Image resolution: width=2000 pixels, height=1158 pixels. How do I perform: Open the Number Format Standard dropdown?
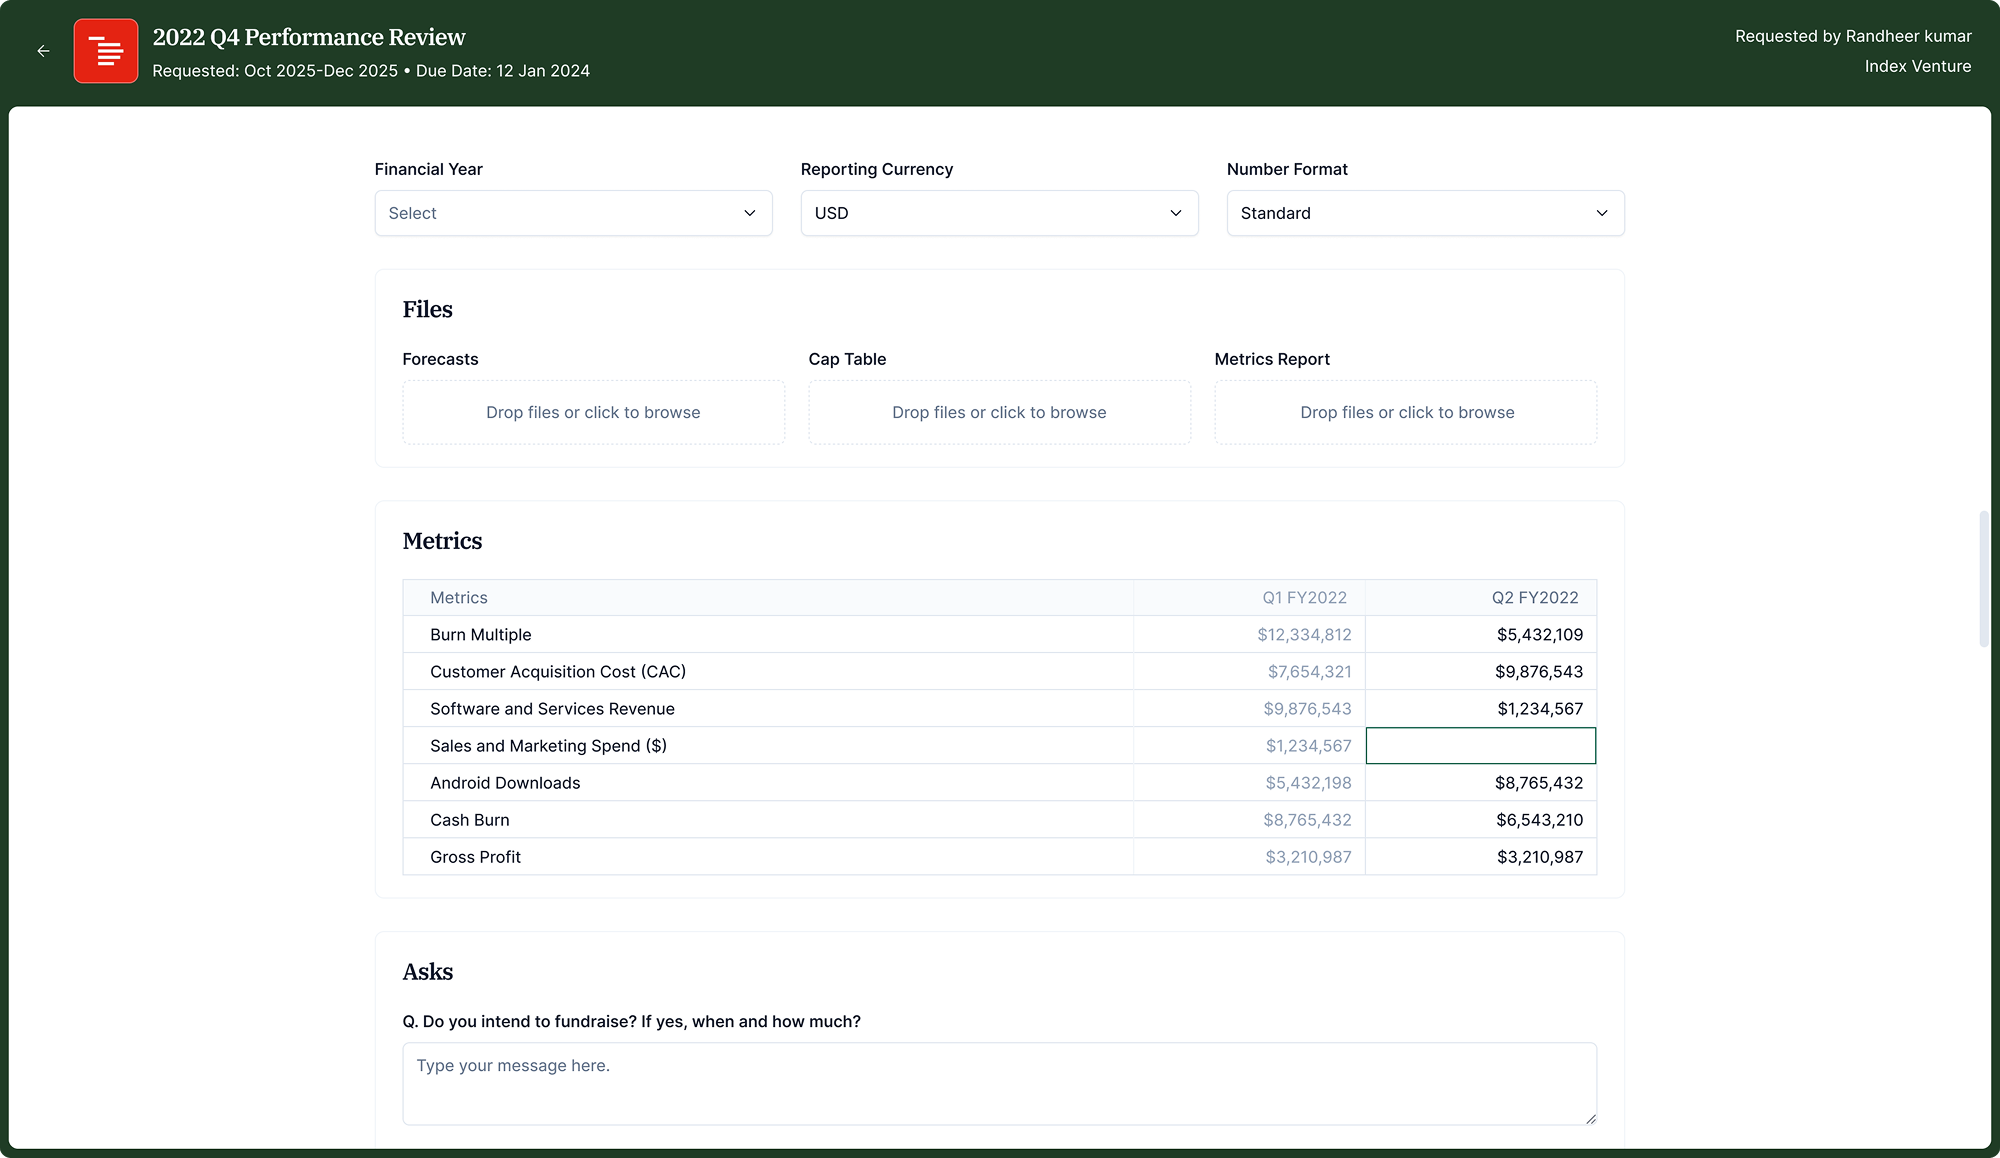[x=1425, y=213]
